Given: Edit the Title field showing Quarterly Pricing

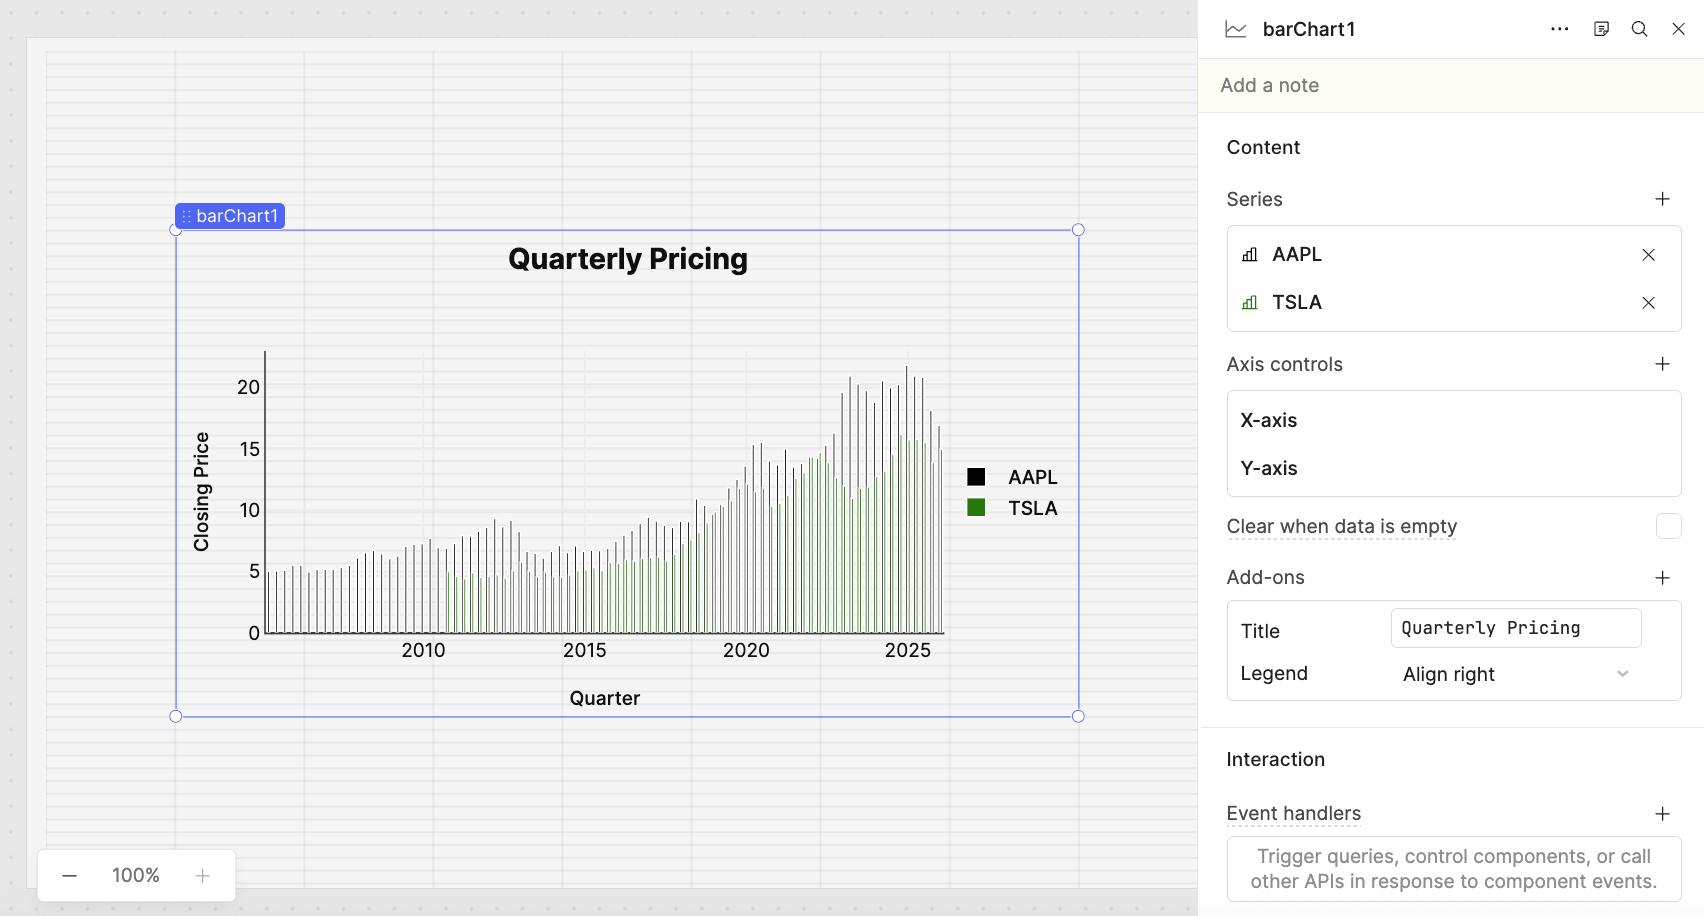Looking at the screenshot, I should tap(1515, 627).
